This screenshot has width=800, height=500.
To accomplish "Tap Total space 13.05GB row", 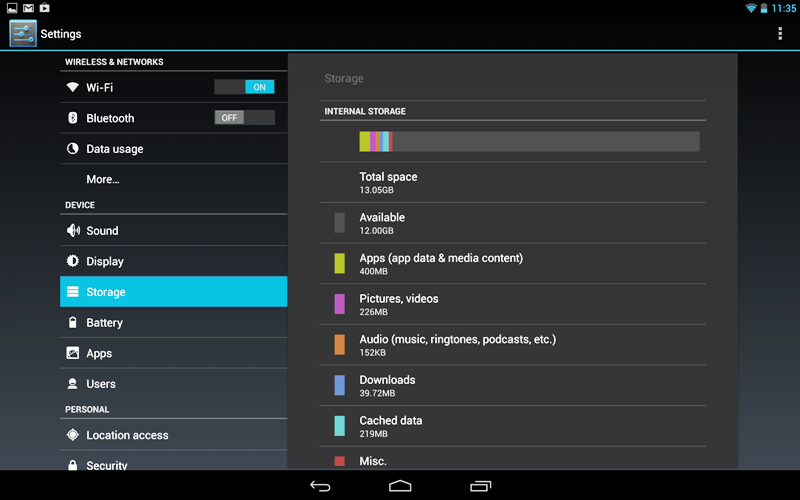I will (512, 183).
